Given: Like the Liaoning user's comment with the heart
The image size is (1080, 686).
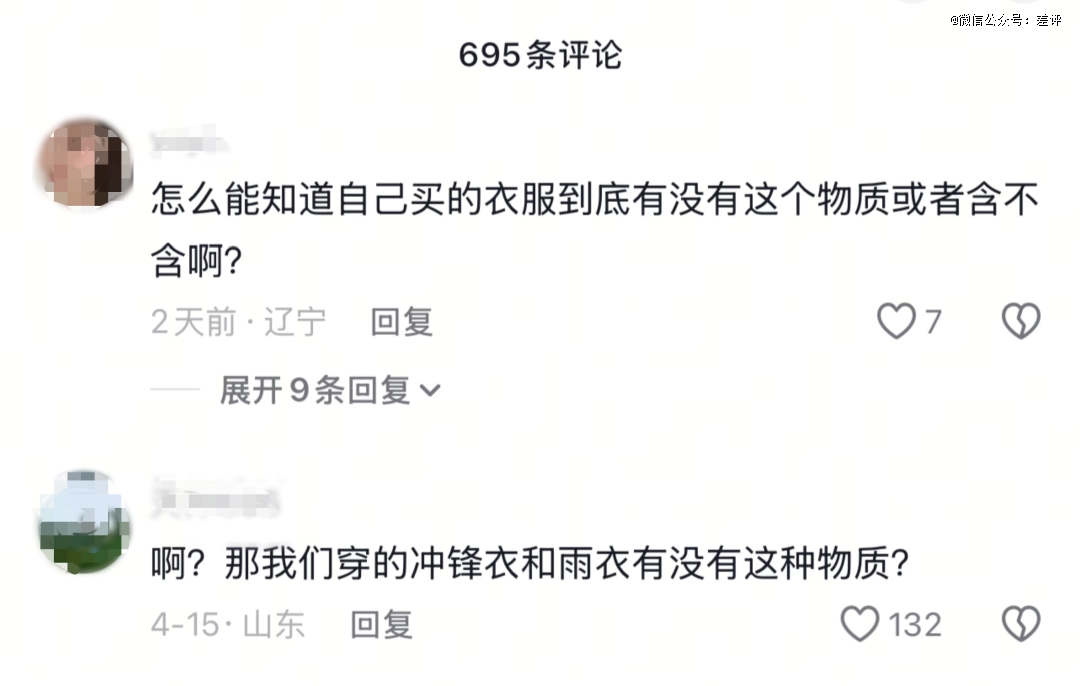Looking at the screenshot, I should pyautogui.click(x=896, y=322).
